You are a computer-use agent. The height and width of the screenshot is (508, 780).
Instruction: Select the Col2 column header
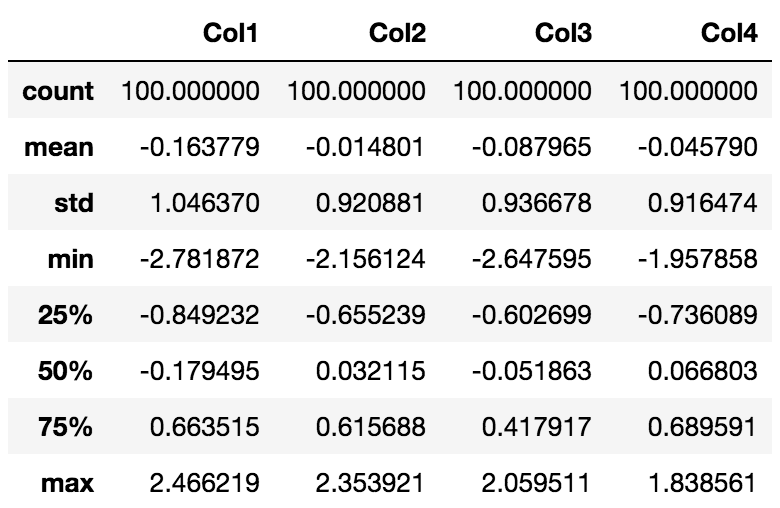click(x=397, y=33)
